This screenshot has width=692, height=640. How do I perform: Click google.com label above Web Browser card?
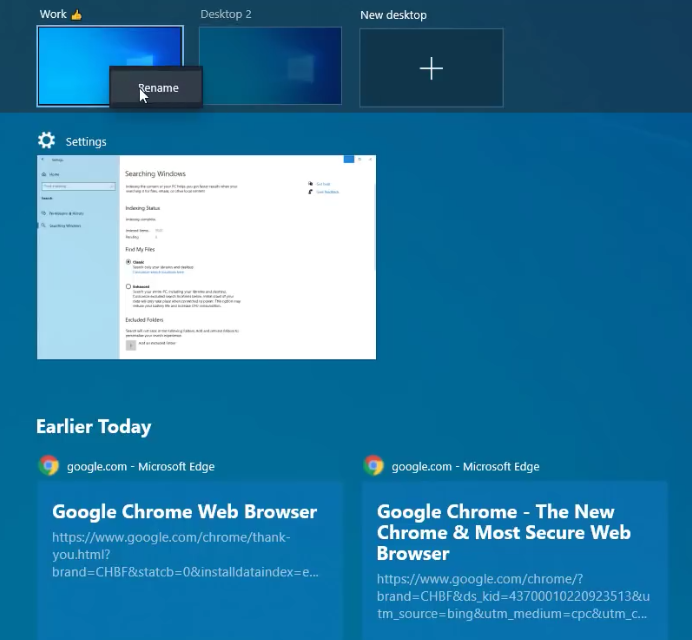coord(141,467)
